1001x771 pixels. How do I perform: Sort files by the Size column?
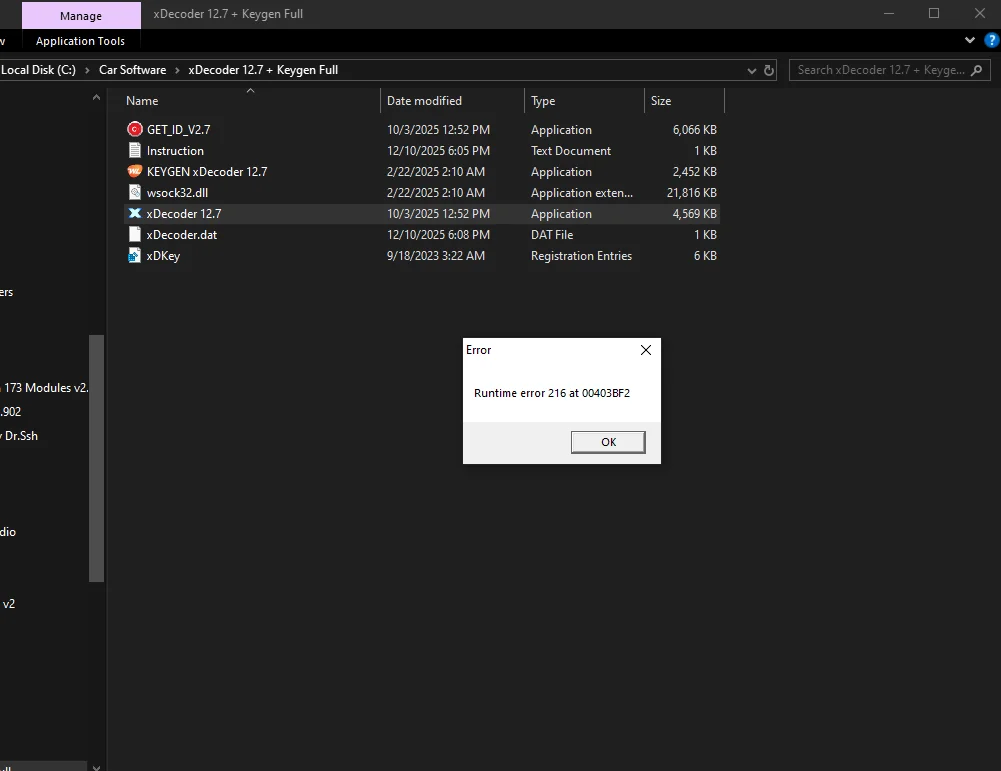coord(661,100)
